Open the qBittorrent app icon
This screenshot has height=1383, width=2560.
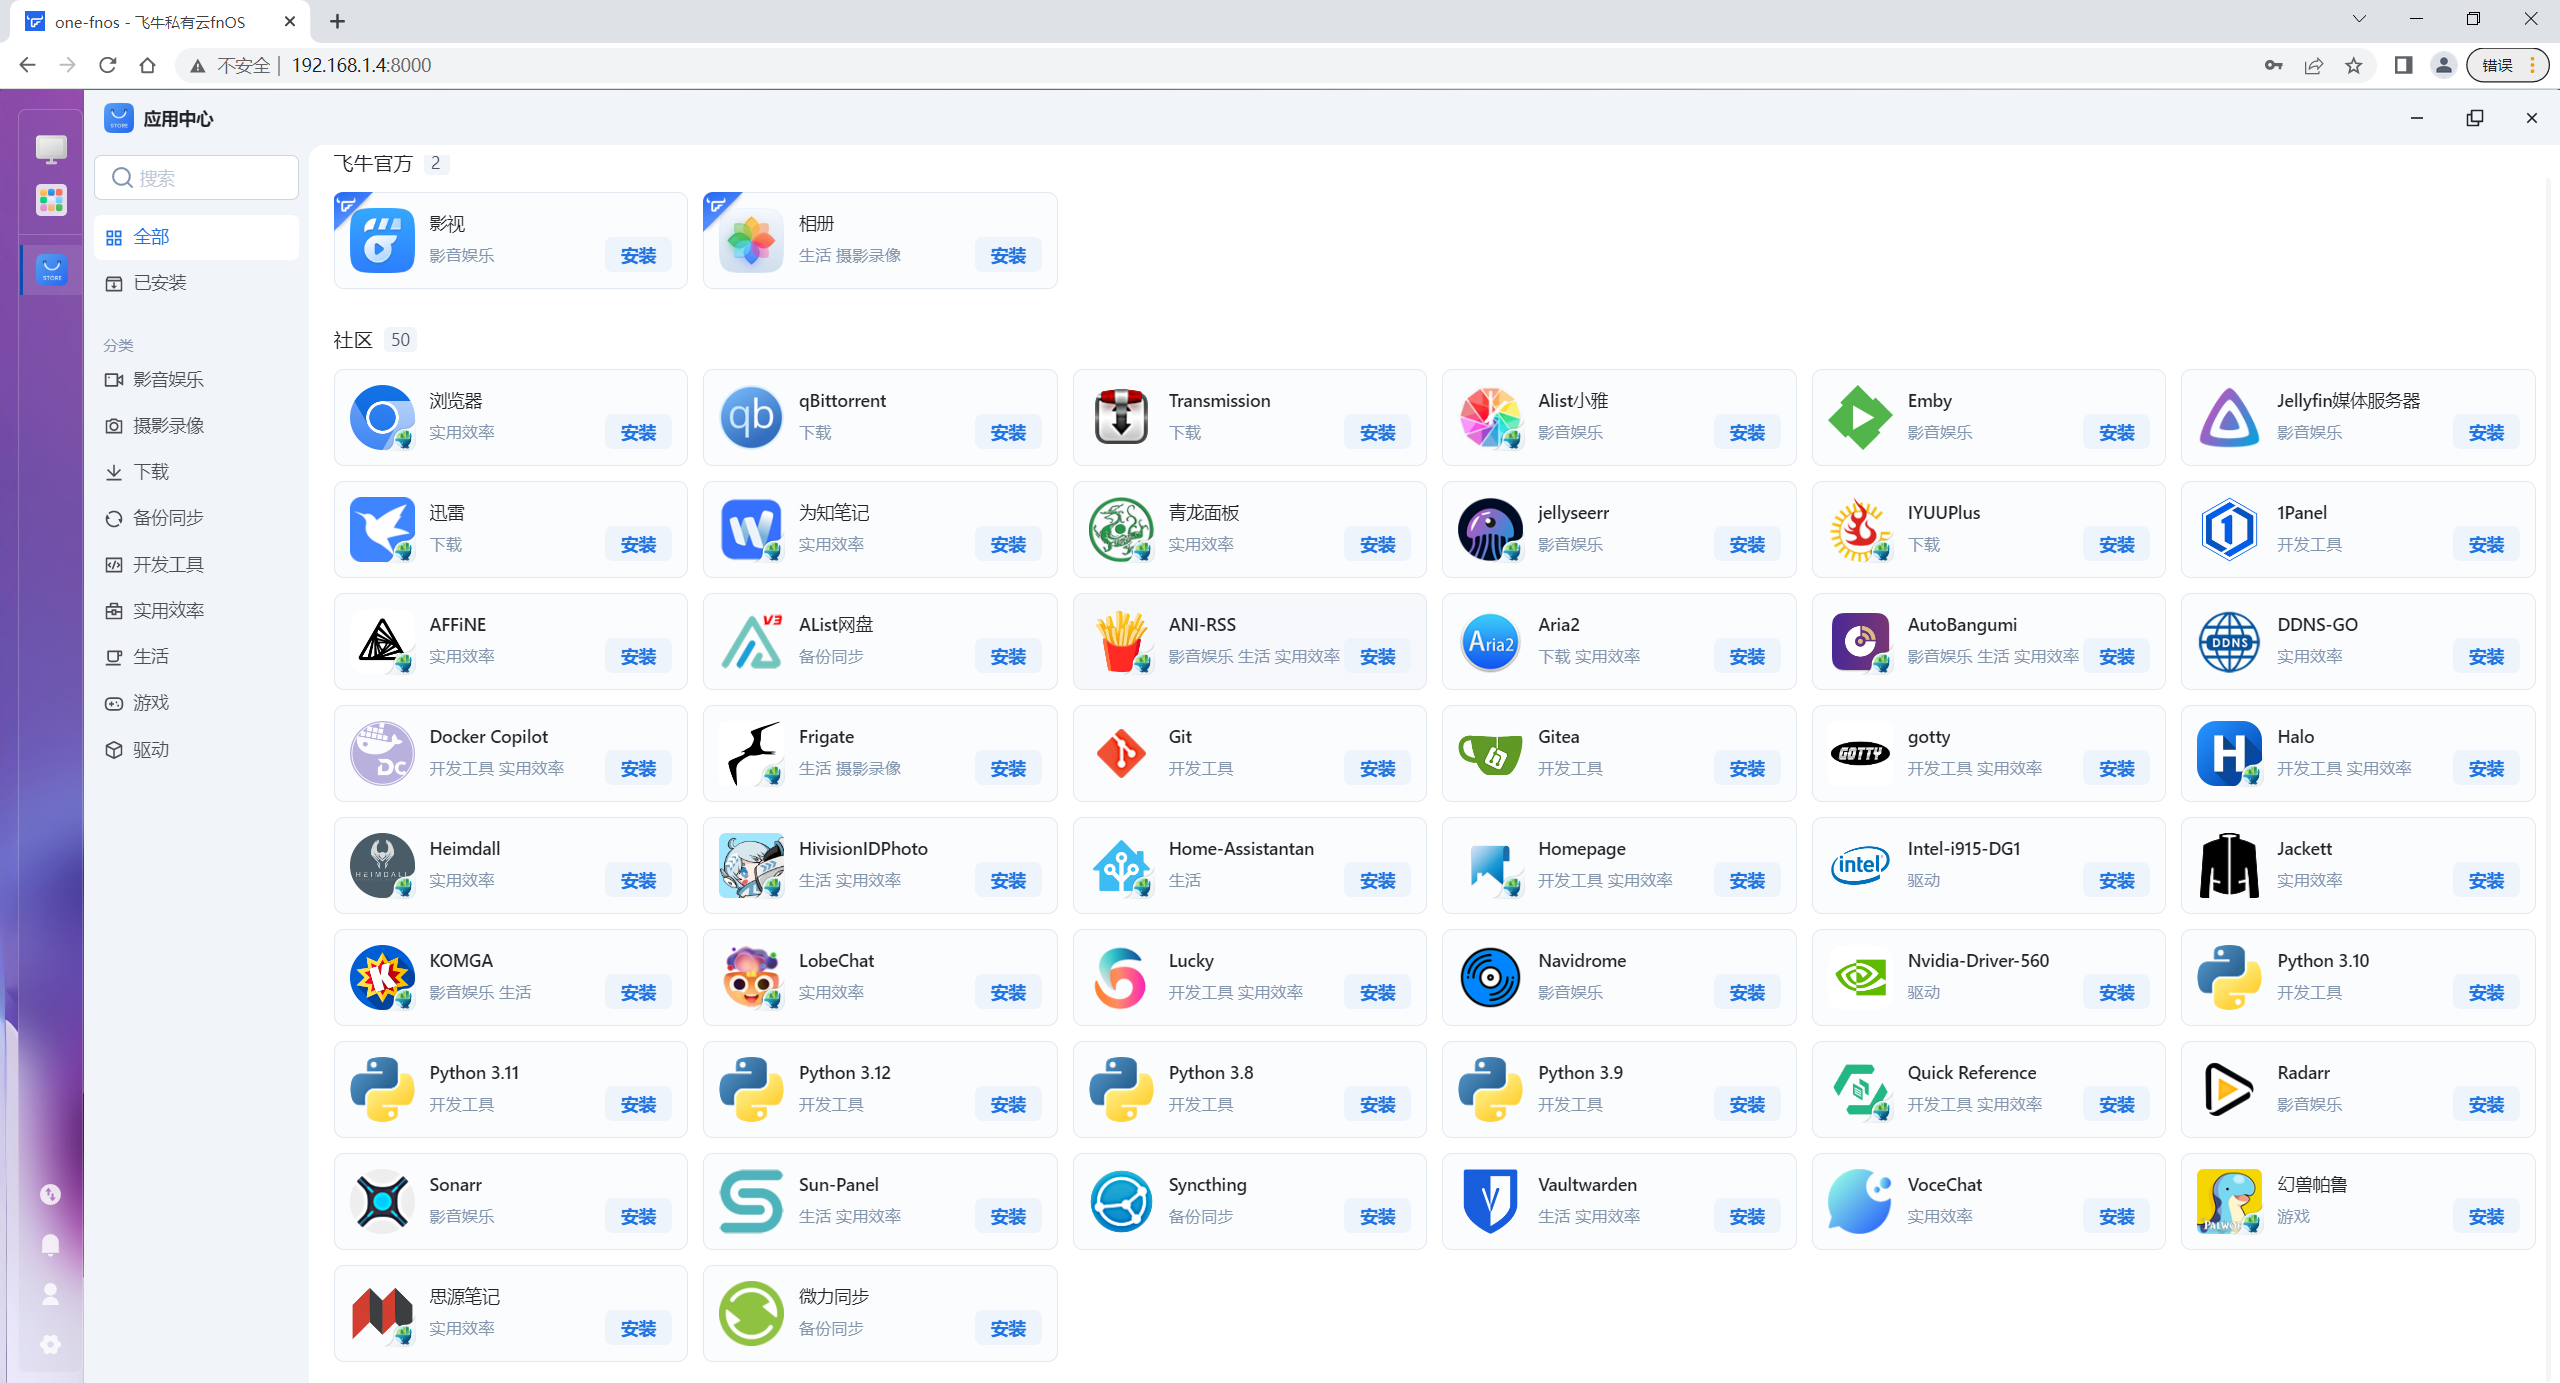coord(751,417)
